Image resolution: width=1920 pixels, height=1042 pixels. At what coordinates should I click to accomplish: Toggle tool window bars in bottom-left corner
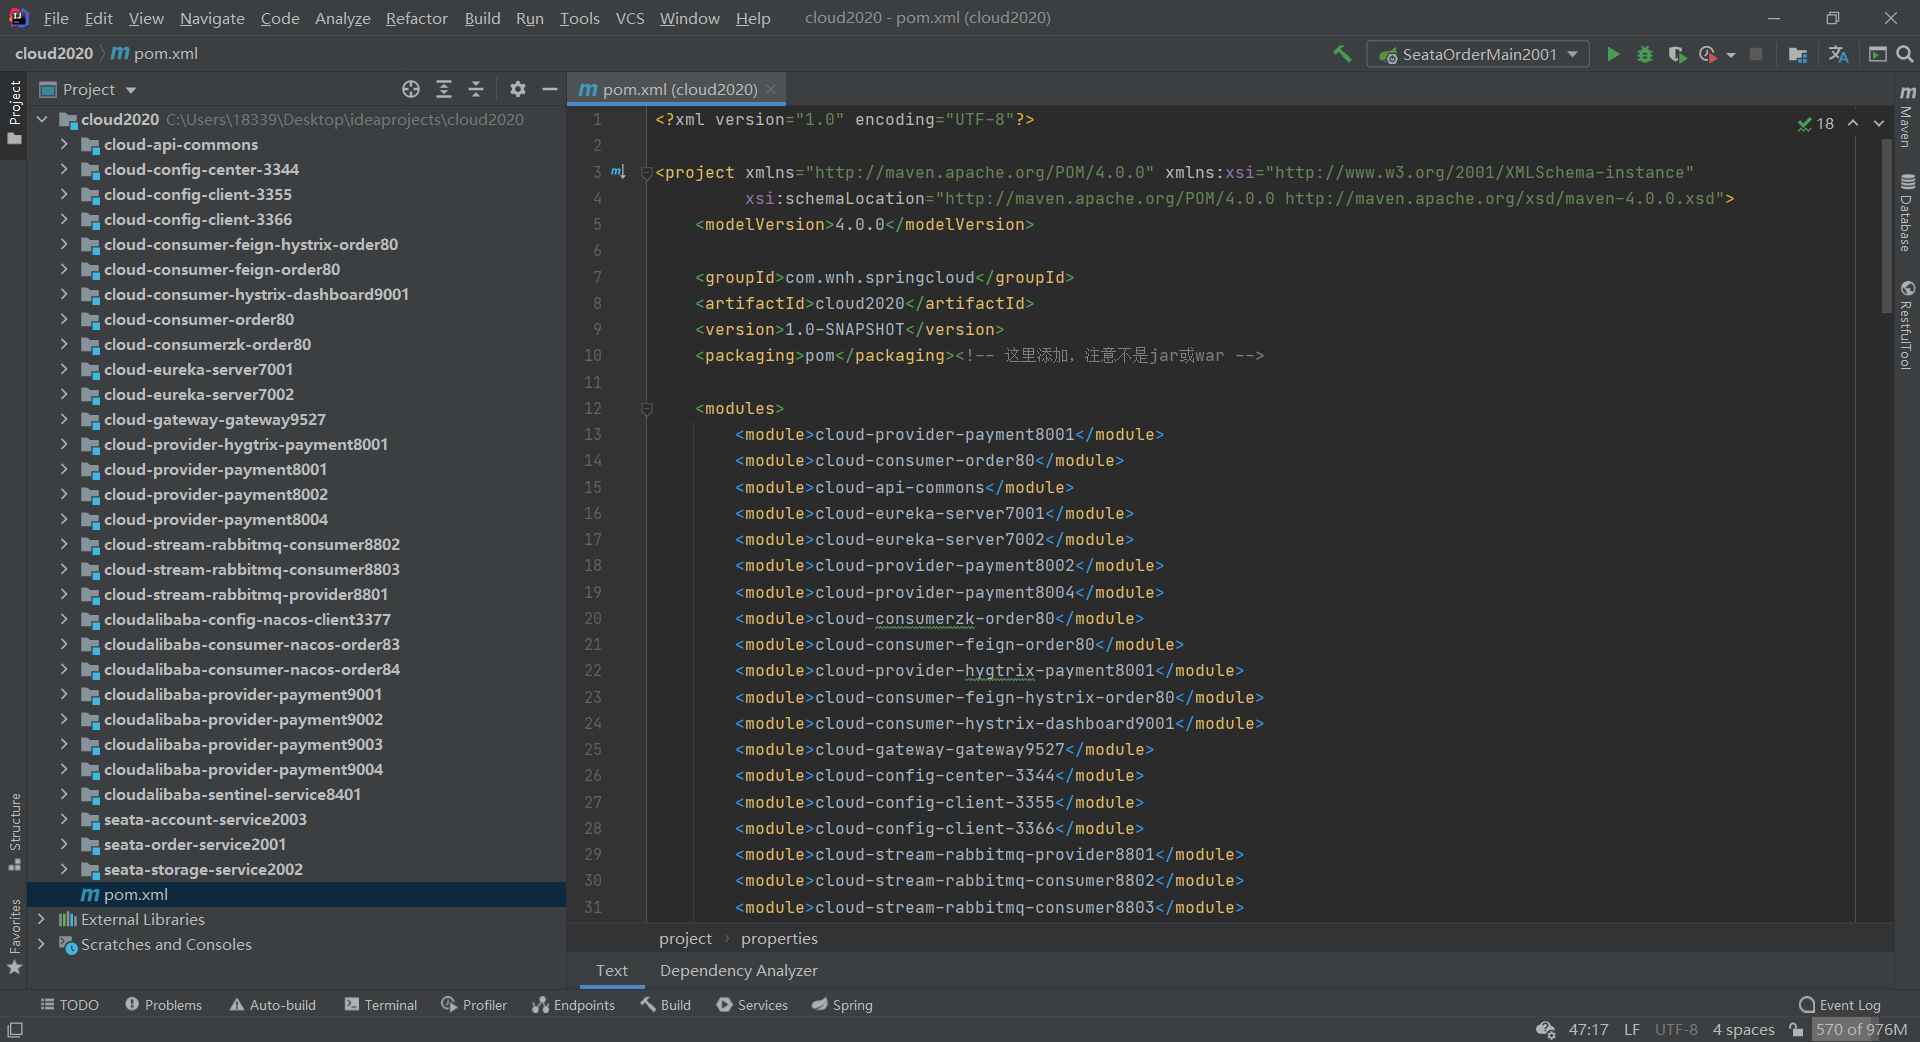coord(15,1029)
